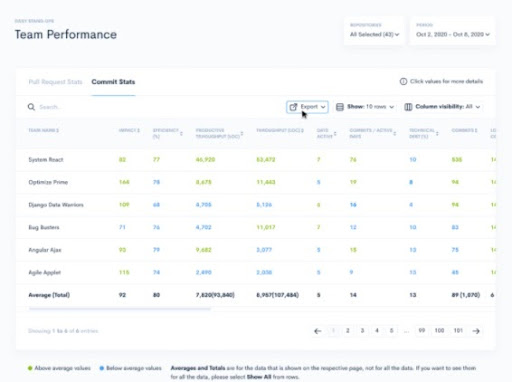Sort by Commits column
Screen dimensions: 512x382
[x=464, y=130]
